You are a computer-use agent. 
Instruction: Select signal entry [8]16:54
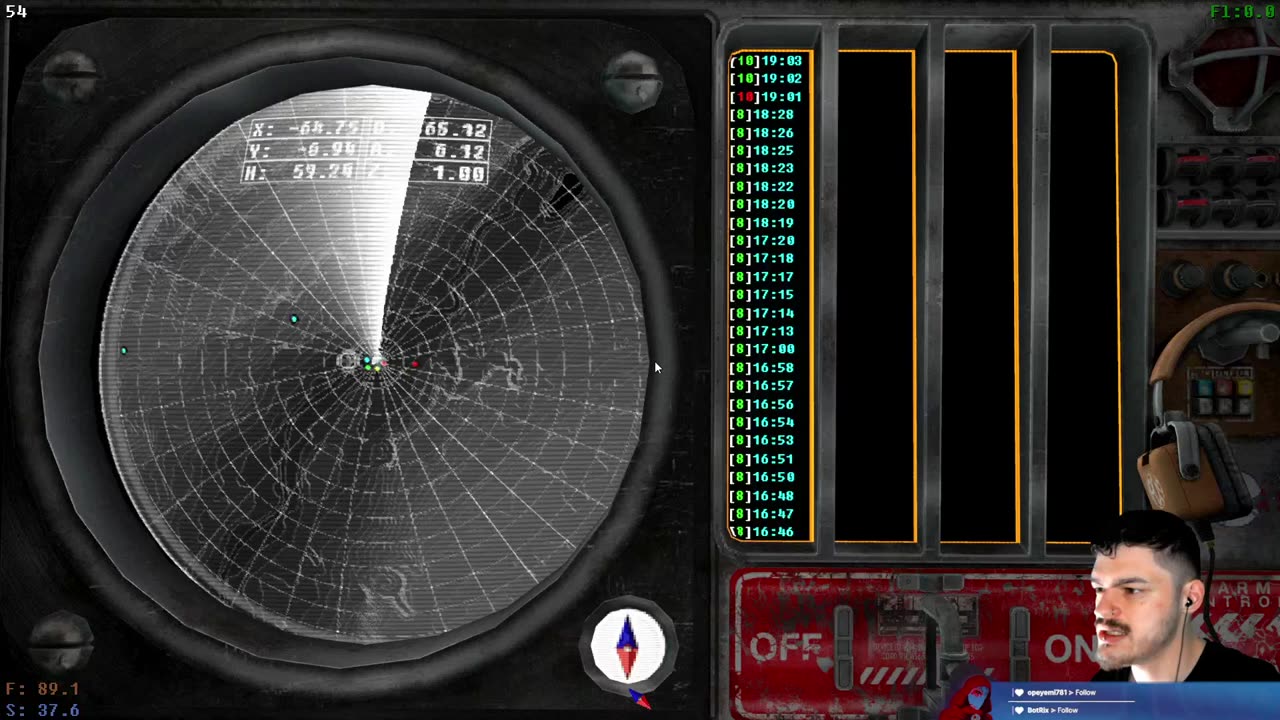click(x=764, y=422)
